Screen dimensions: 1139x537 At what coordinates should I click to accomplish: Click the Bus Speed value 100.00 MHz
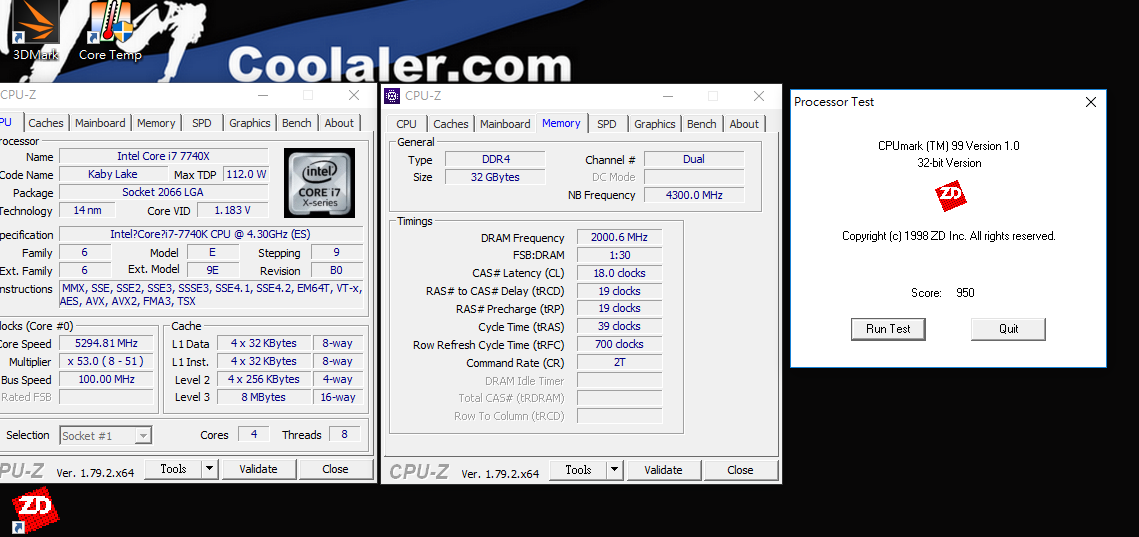click(107, 379)
